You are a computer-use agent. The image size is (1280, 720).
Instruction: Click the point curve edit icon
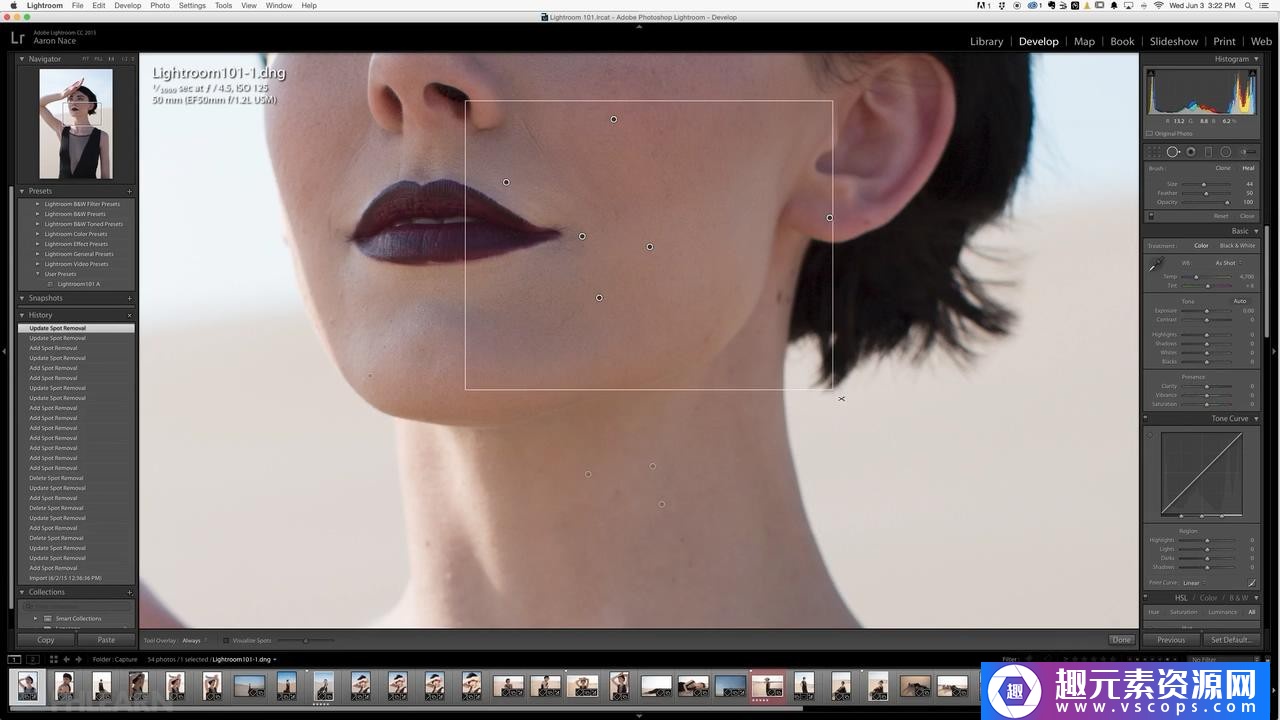pos(1251,582)
